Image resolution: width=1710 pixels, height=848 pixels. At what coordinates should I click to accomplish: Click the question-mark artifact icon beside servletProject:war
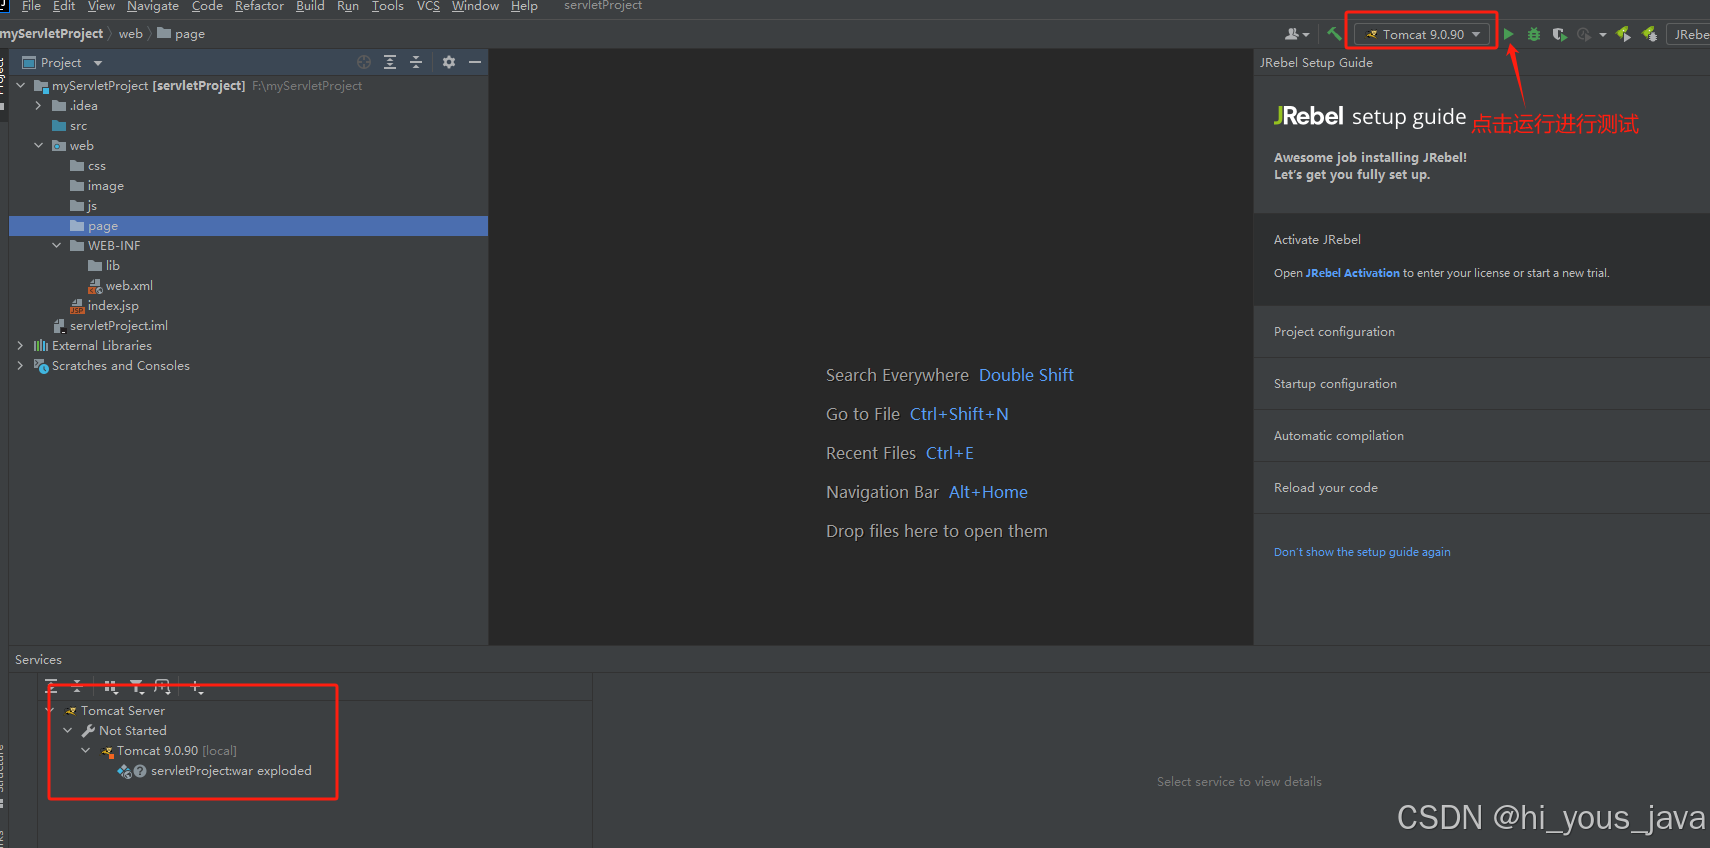[140, 771]
